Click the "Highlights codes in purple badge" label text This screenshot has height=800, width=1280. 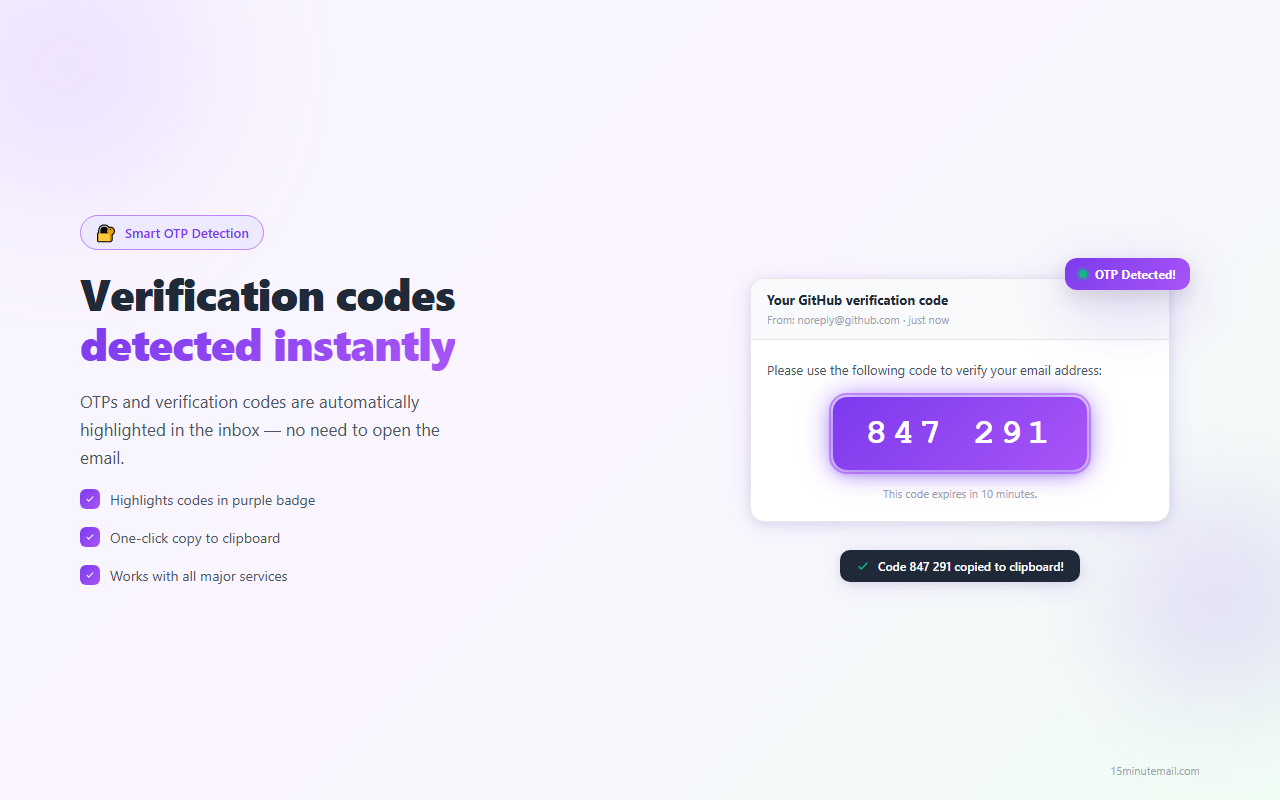coord(212,500)
